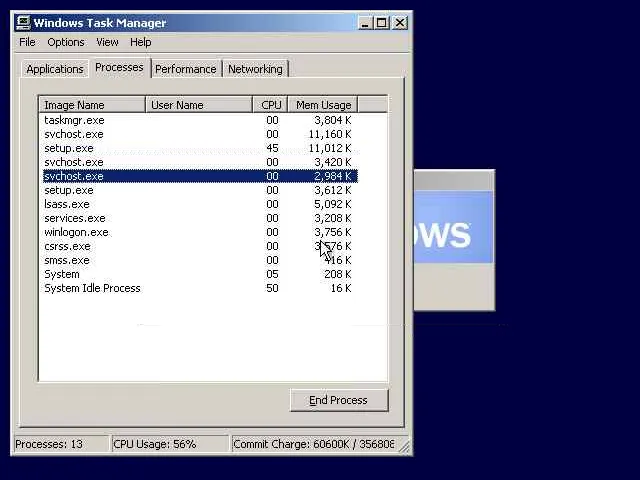This screenshot has width=640, height=480.
Task: Click Processes: 13 in status bar
Action: [x=61, y=444]
